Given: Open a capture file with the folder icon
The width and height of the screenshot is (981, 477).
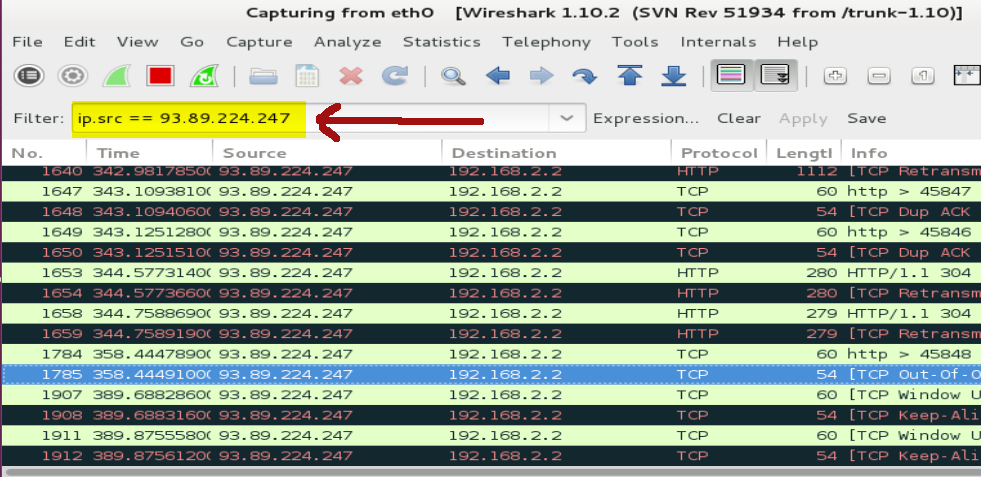Looking at the screenshot, I should (x=263, y=76).
